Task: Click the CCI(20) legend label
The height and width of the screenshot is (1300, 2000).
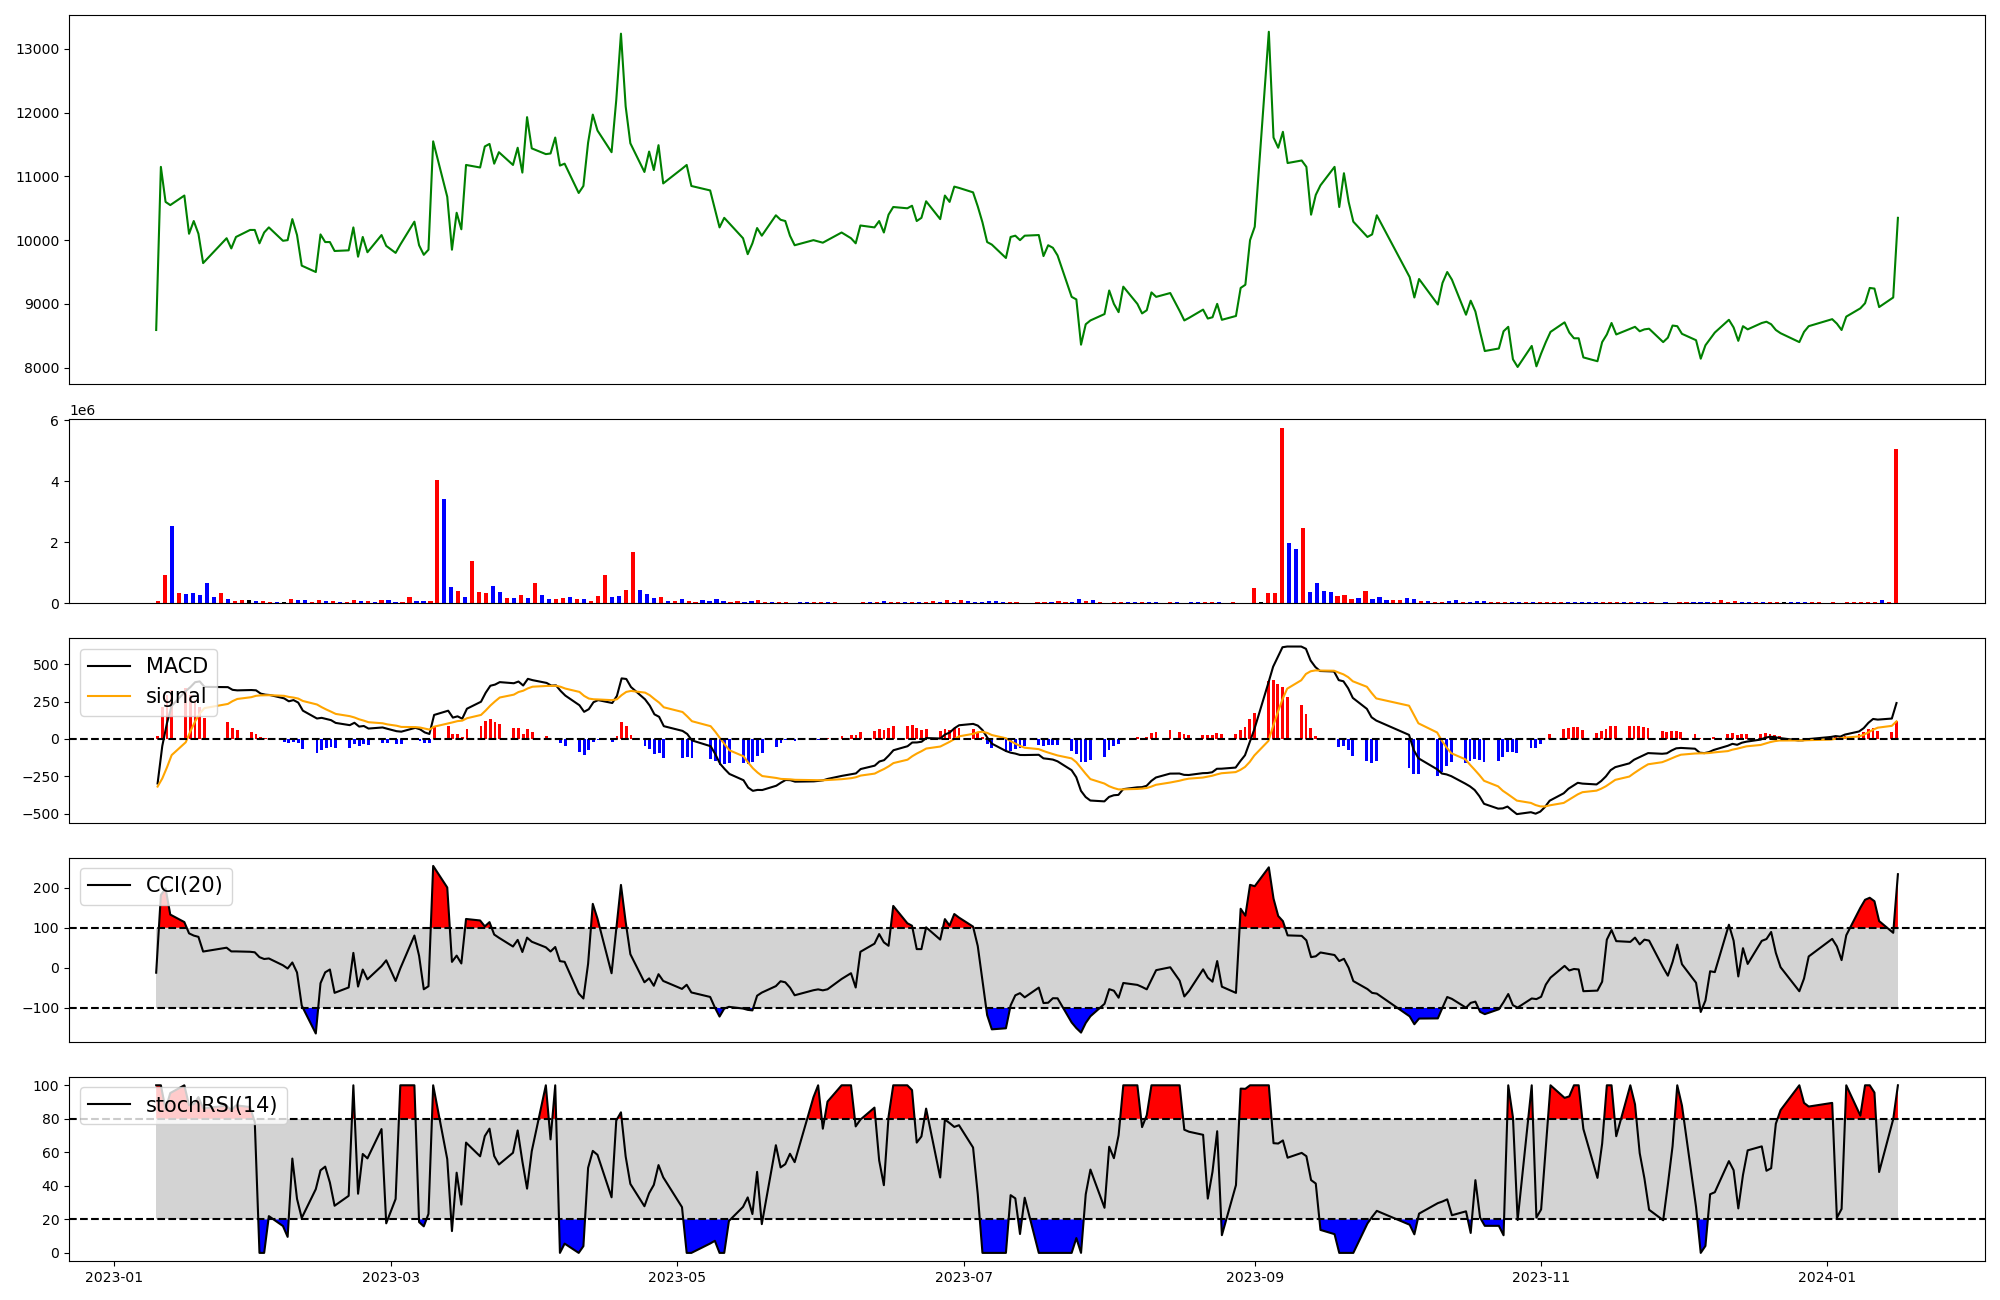Action: click(184, 885)
